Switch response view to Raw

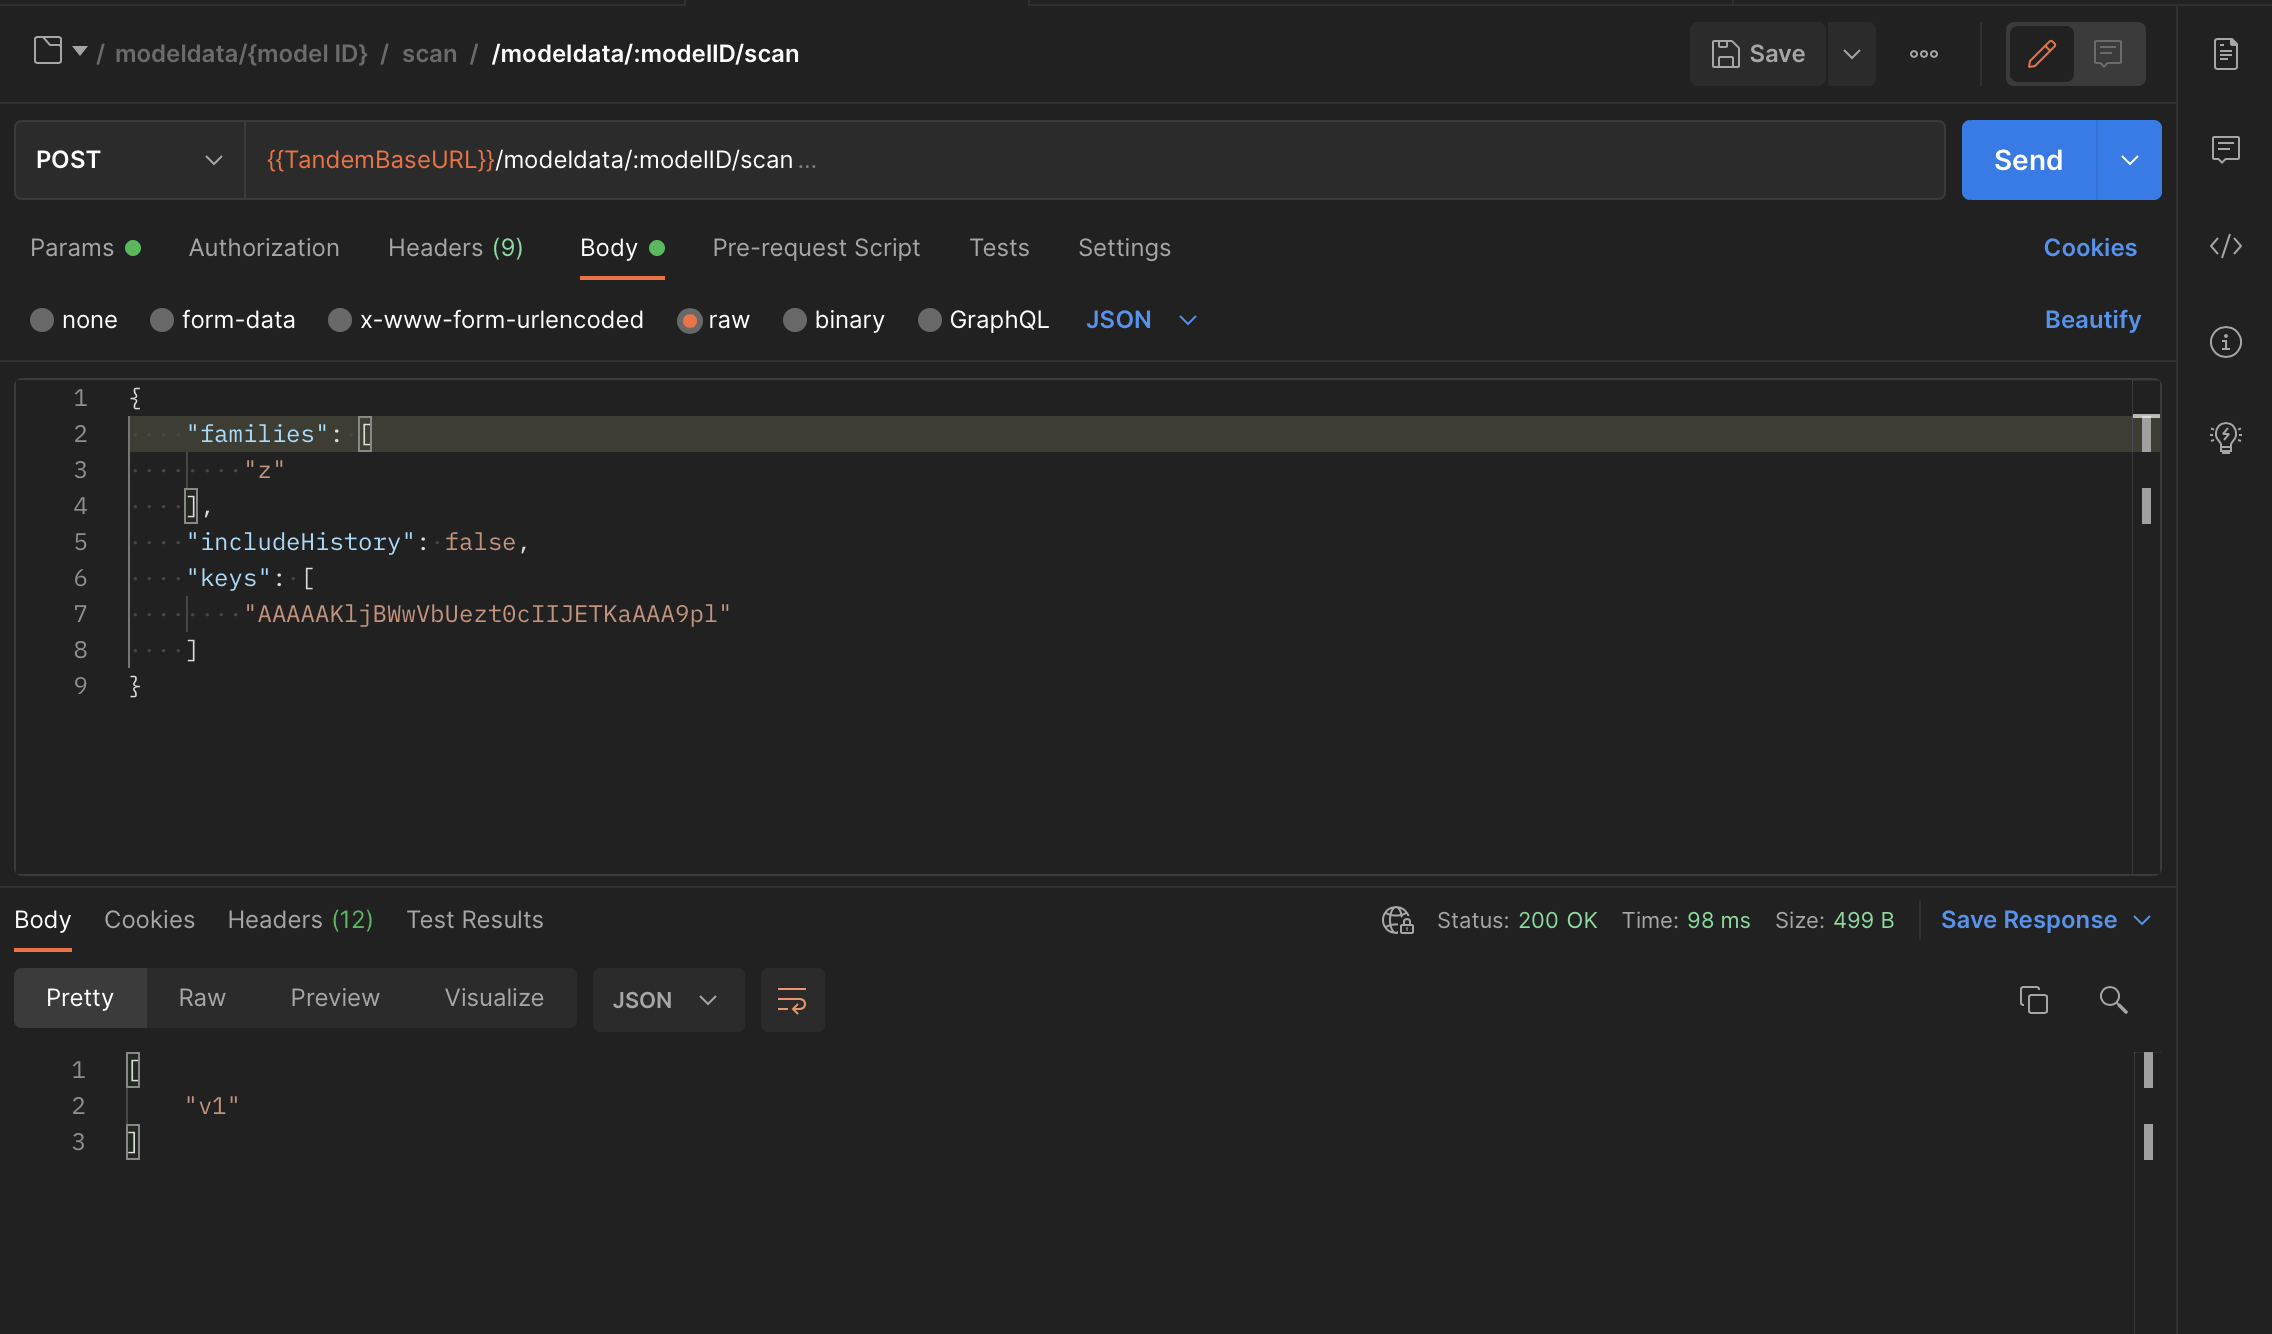(202, 998)
